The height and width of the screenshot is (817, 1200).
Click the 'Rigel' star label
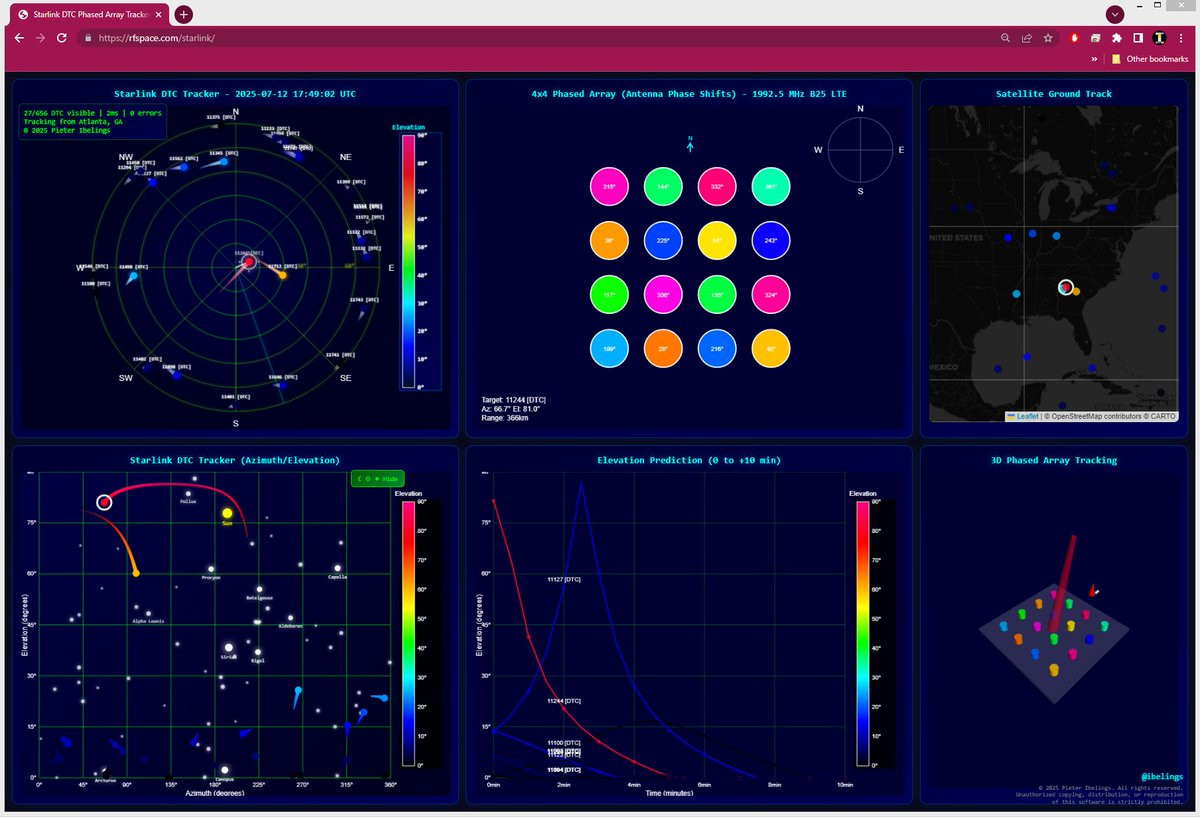pyautogui.click(x=257, y=660)
